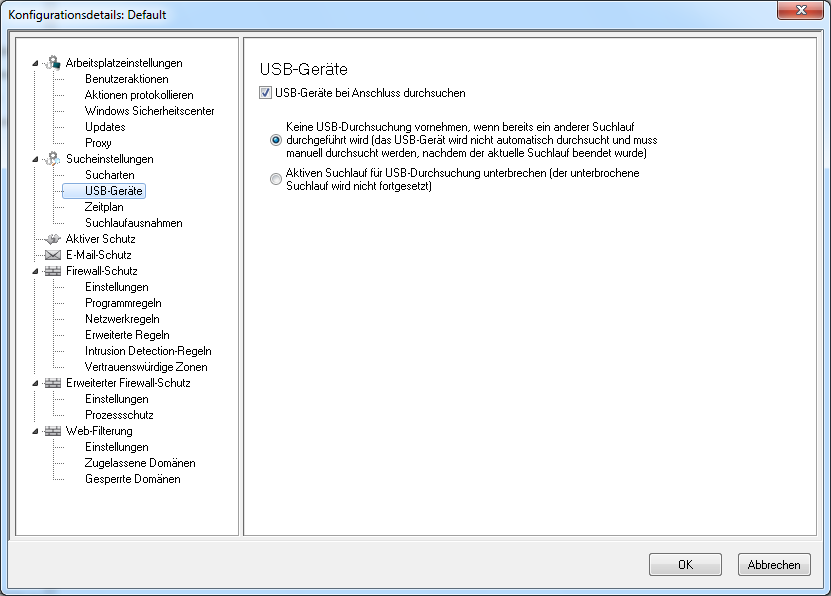Click the Arbeitsplatzeinstellungen workstation icon
831x596 pixels.
(x=53, y=63)
